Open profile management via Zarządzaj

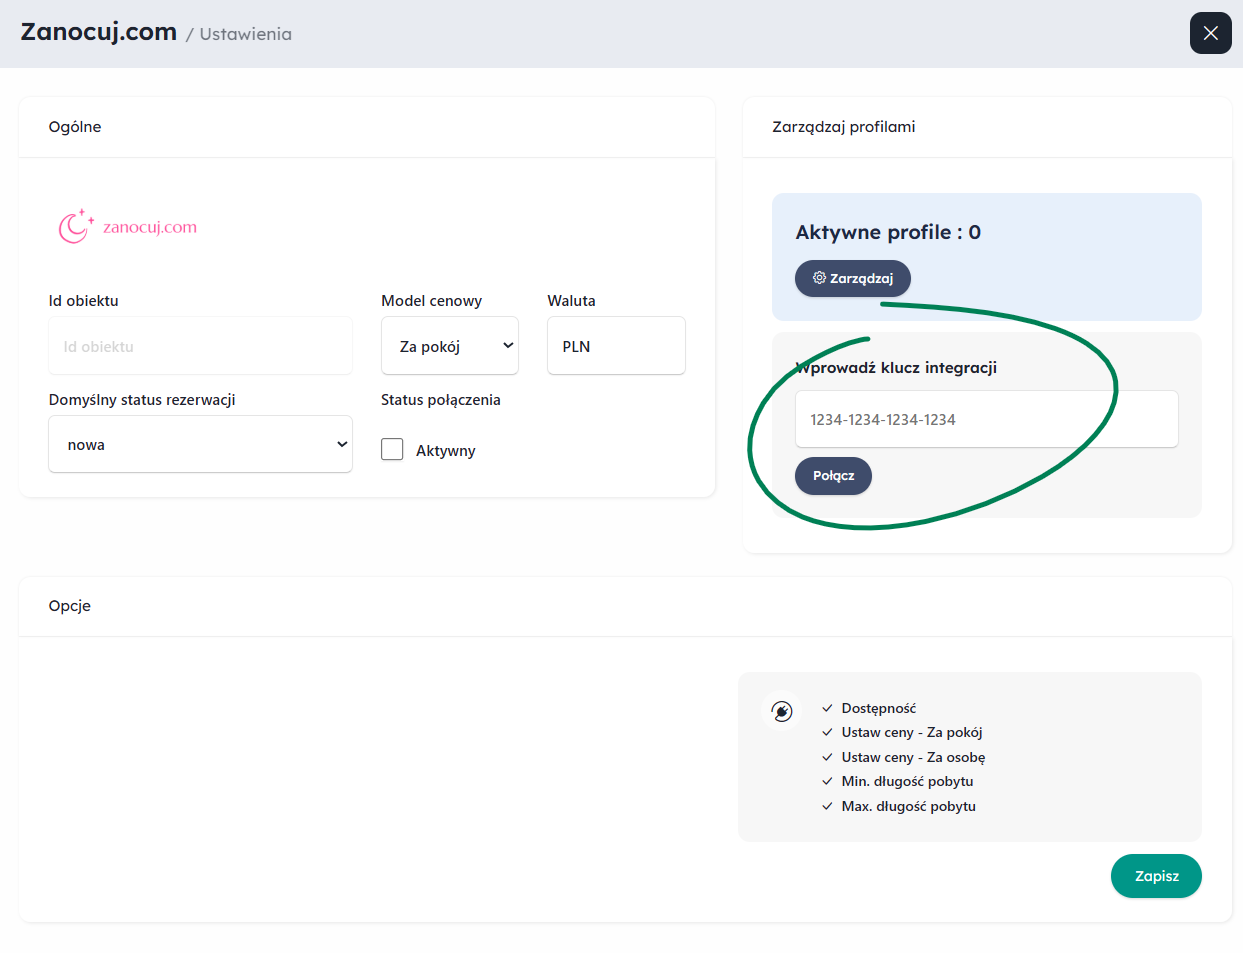[x=852, y=278]
